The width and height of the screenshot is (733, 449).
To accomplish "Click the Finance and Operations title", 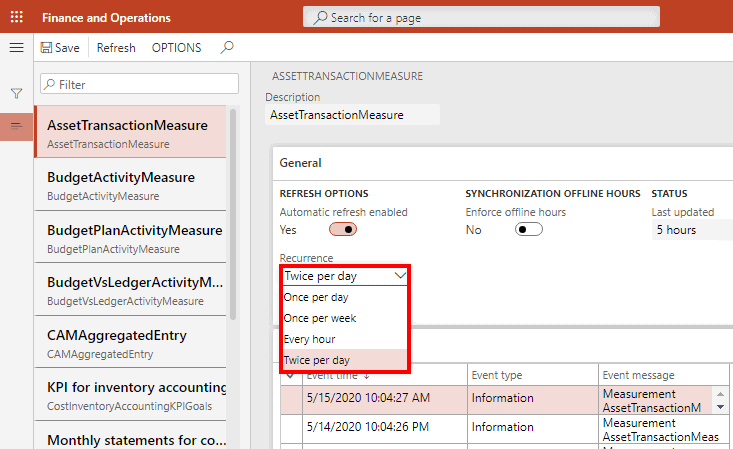I will (106, 18).
